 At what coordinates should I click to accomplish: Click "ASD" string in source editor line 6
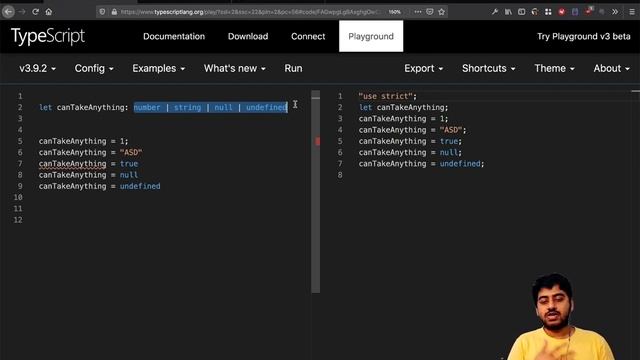click(131, 152)
